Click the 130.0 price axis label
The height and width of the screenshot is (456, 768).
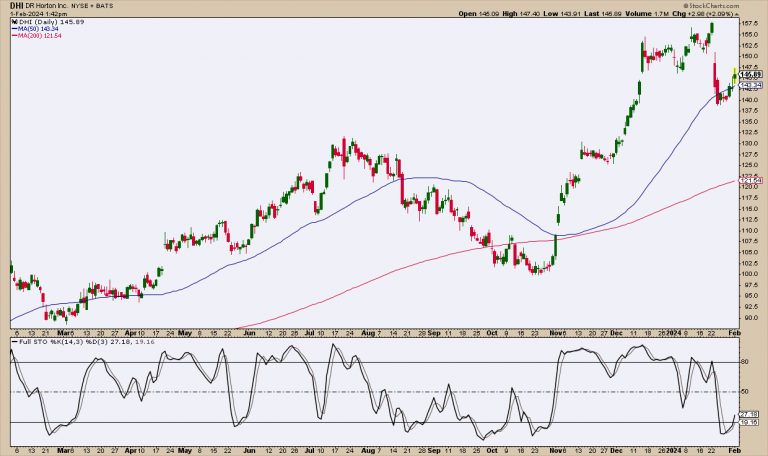click(x=750, y=143)
